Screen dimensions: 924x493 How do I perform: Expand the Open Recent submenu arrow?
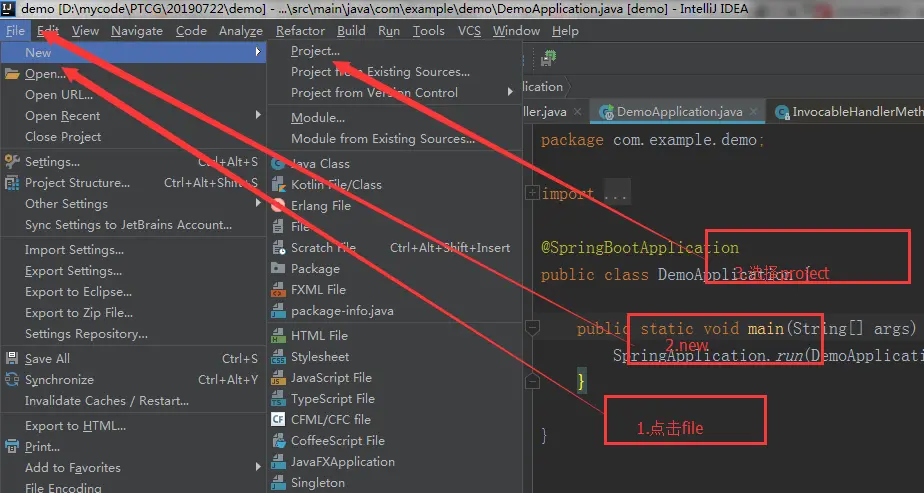point(258,115)
